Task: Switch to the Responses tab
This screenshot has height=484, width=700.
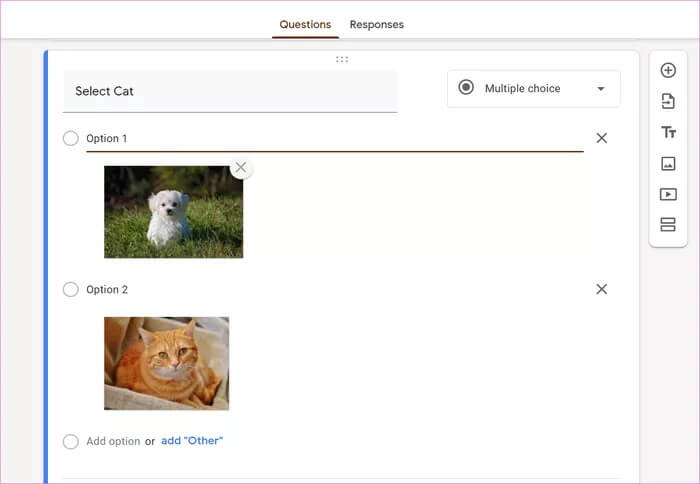Action: 376,25
